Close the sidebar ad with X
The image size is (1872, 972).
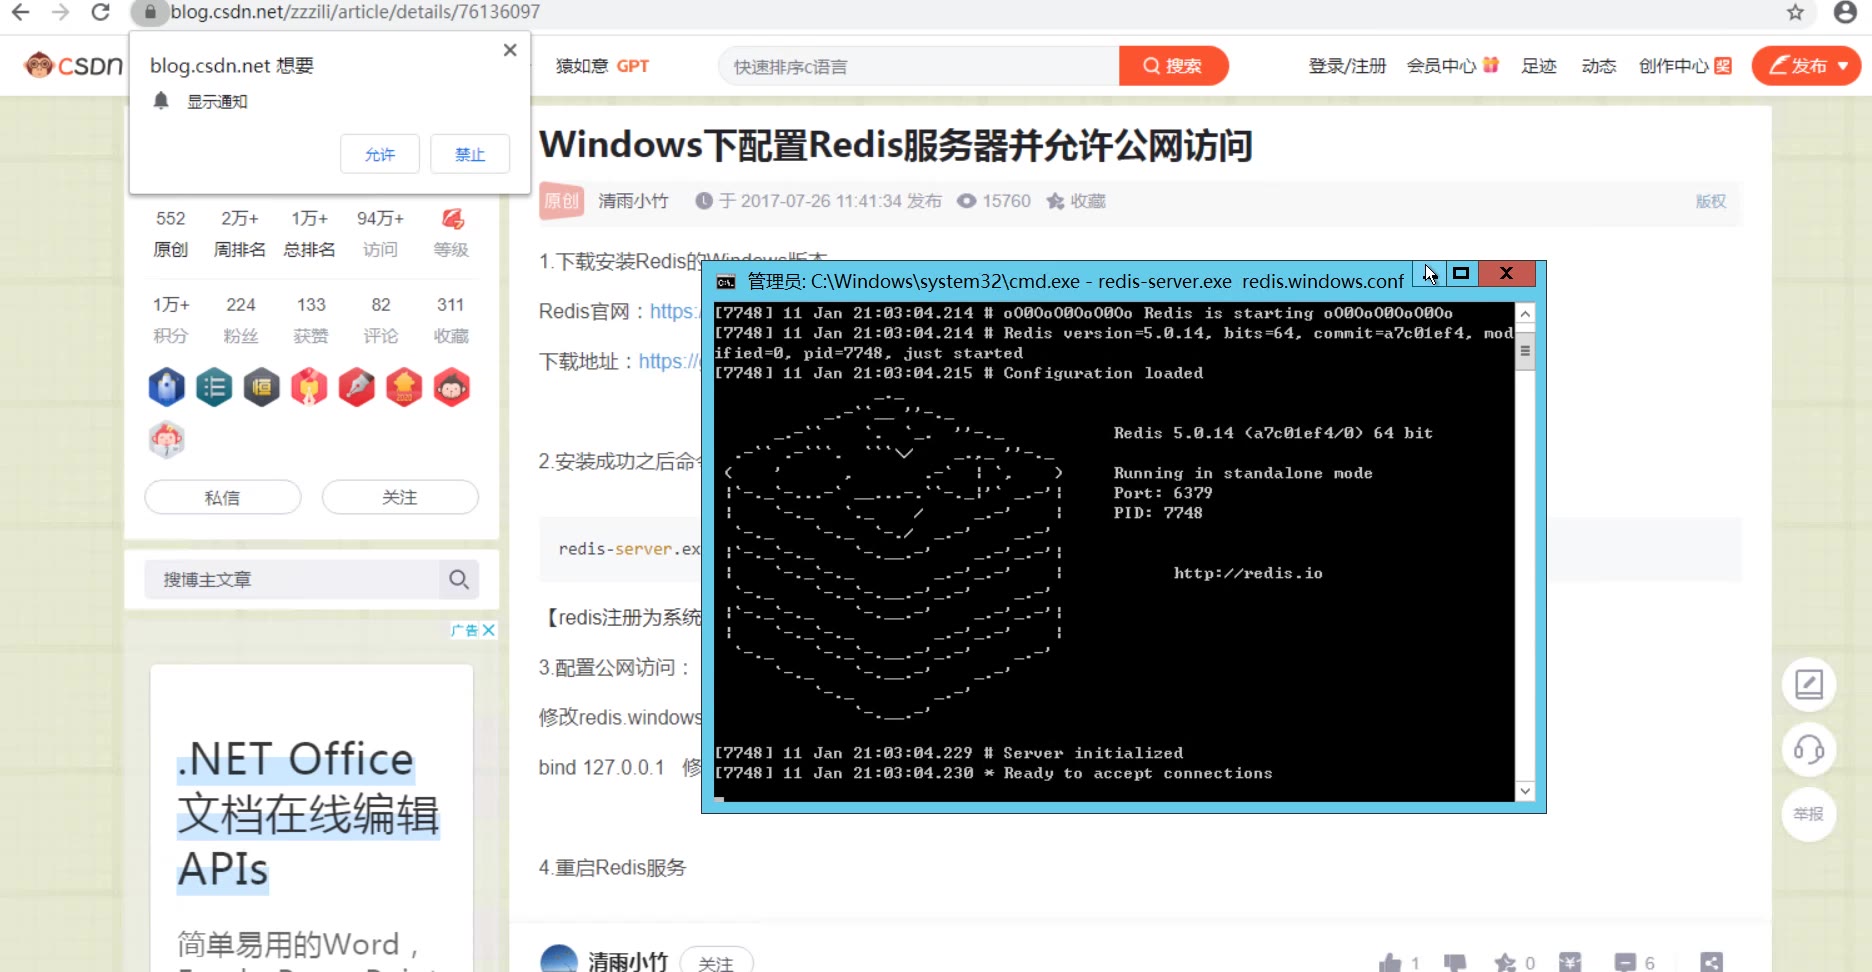489,630
